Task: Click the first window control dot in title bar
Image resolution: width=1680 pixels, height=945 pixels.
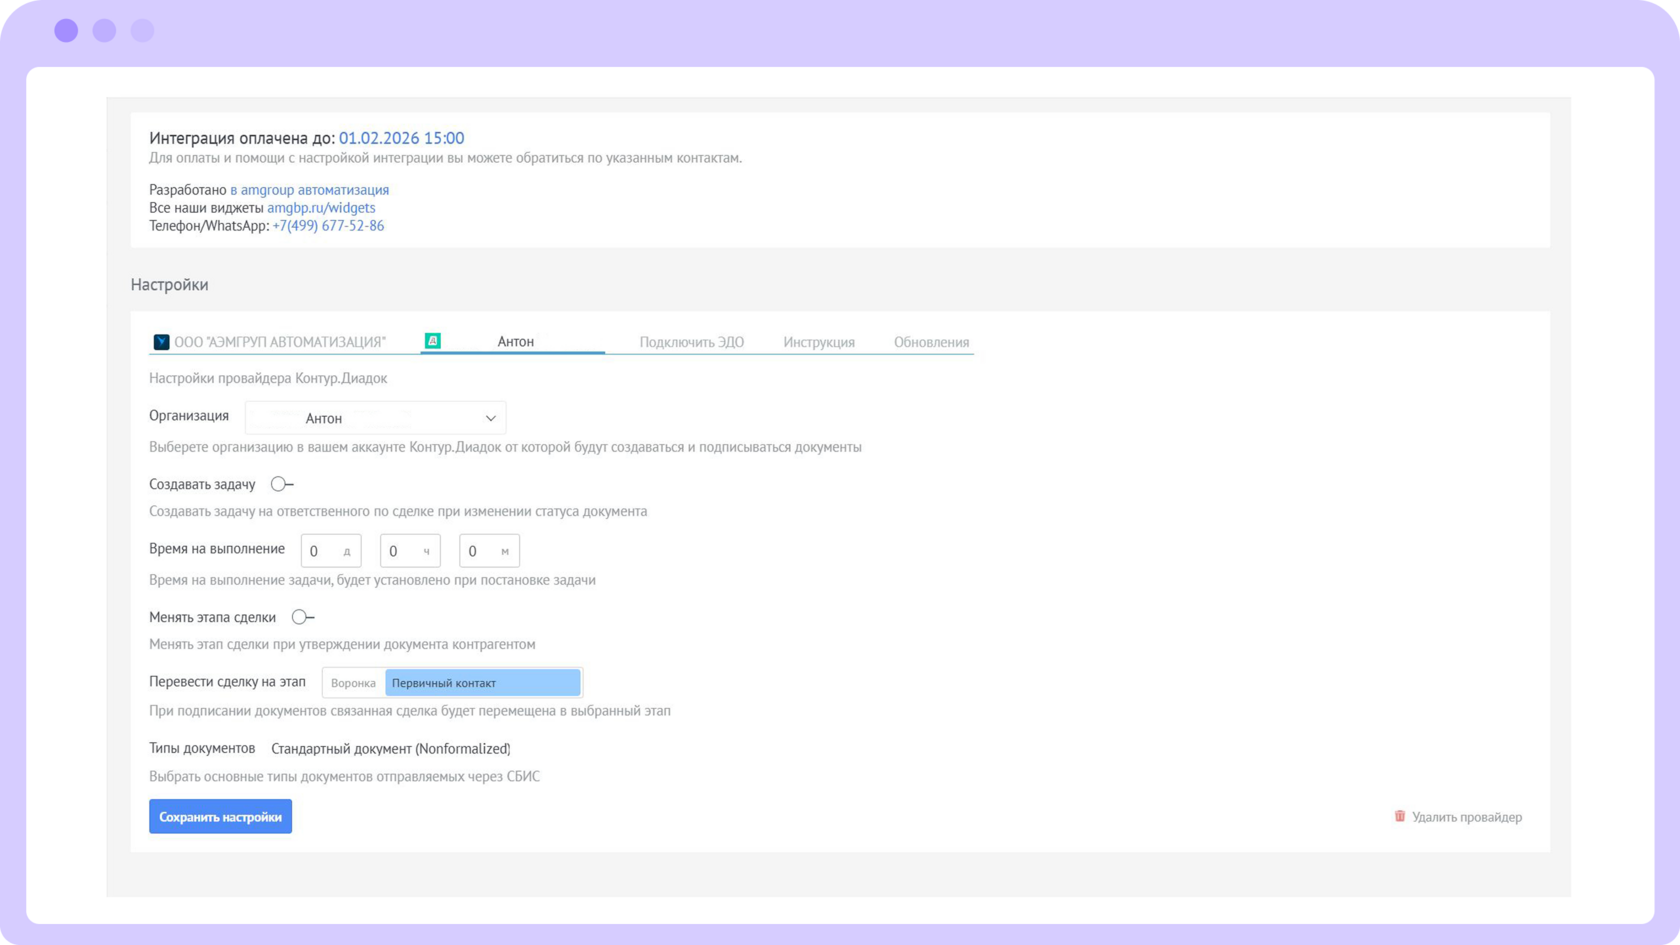Action: 66,30
